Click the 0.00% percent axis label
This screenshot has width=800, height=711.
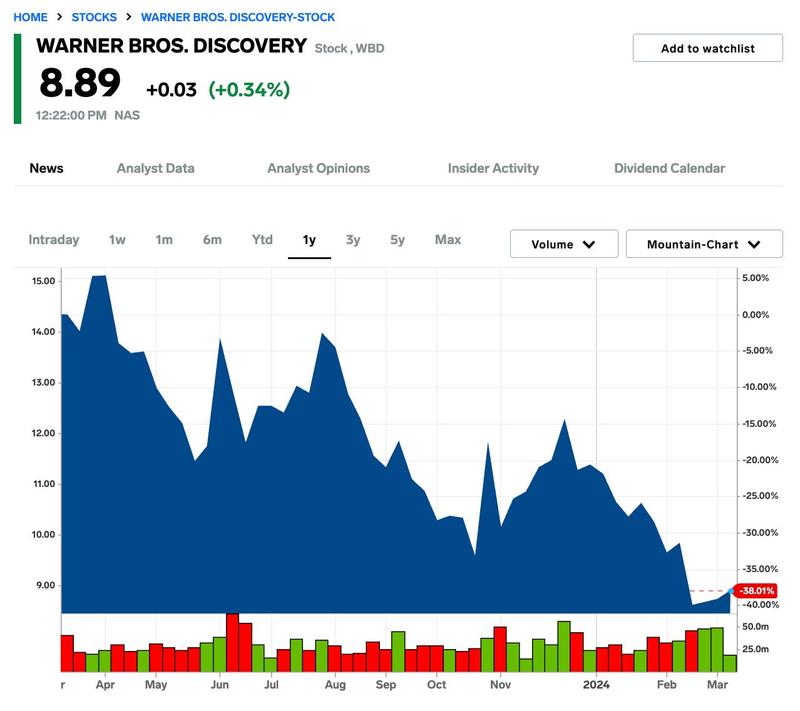(756, 315)
